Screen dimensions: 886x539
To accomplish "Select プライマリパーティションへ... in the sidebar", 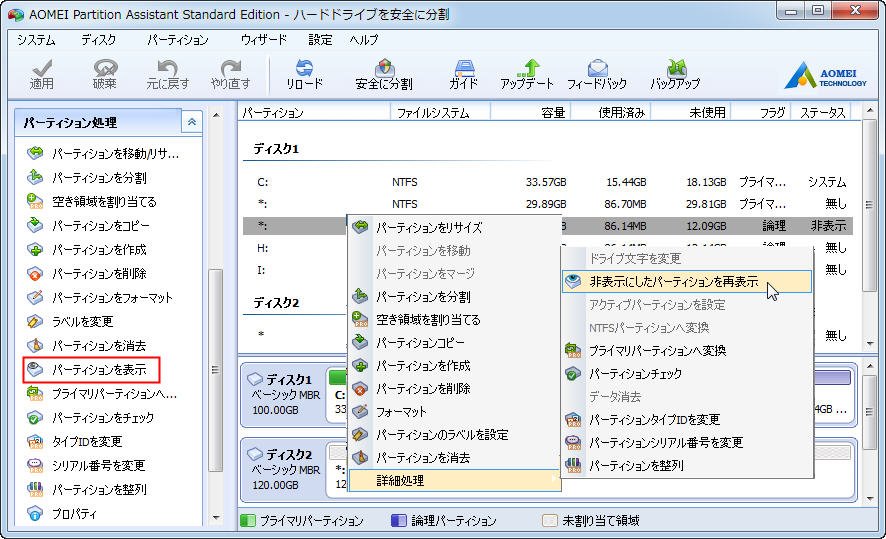I will coord(102,393).
